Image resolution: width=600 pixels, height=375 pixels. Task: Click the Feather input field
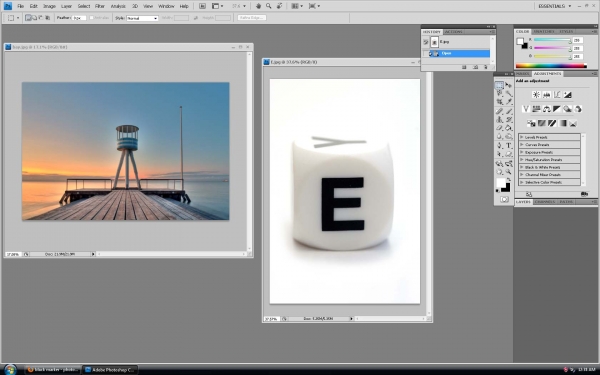point(80,18)
